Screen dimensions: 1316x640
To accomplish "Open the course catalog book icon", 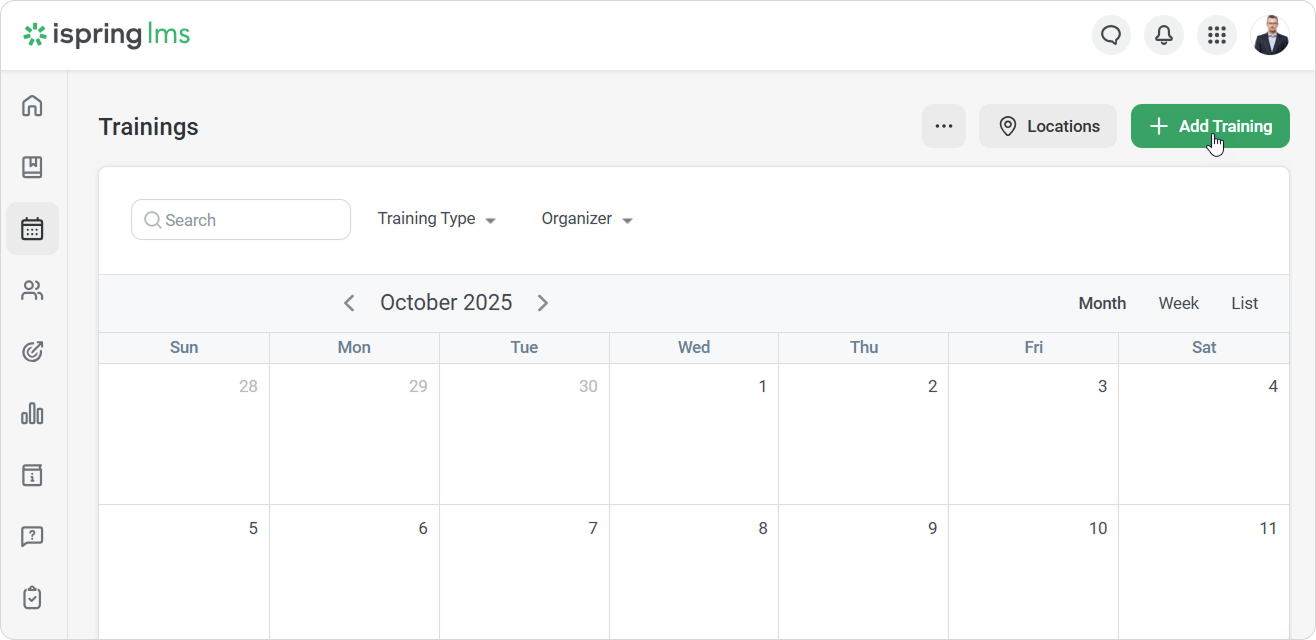I will [32, 167].
